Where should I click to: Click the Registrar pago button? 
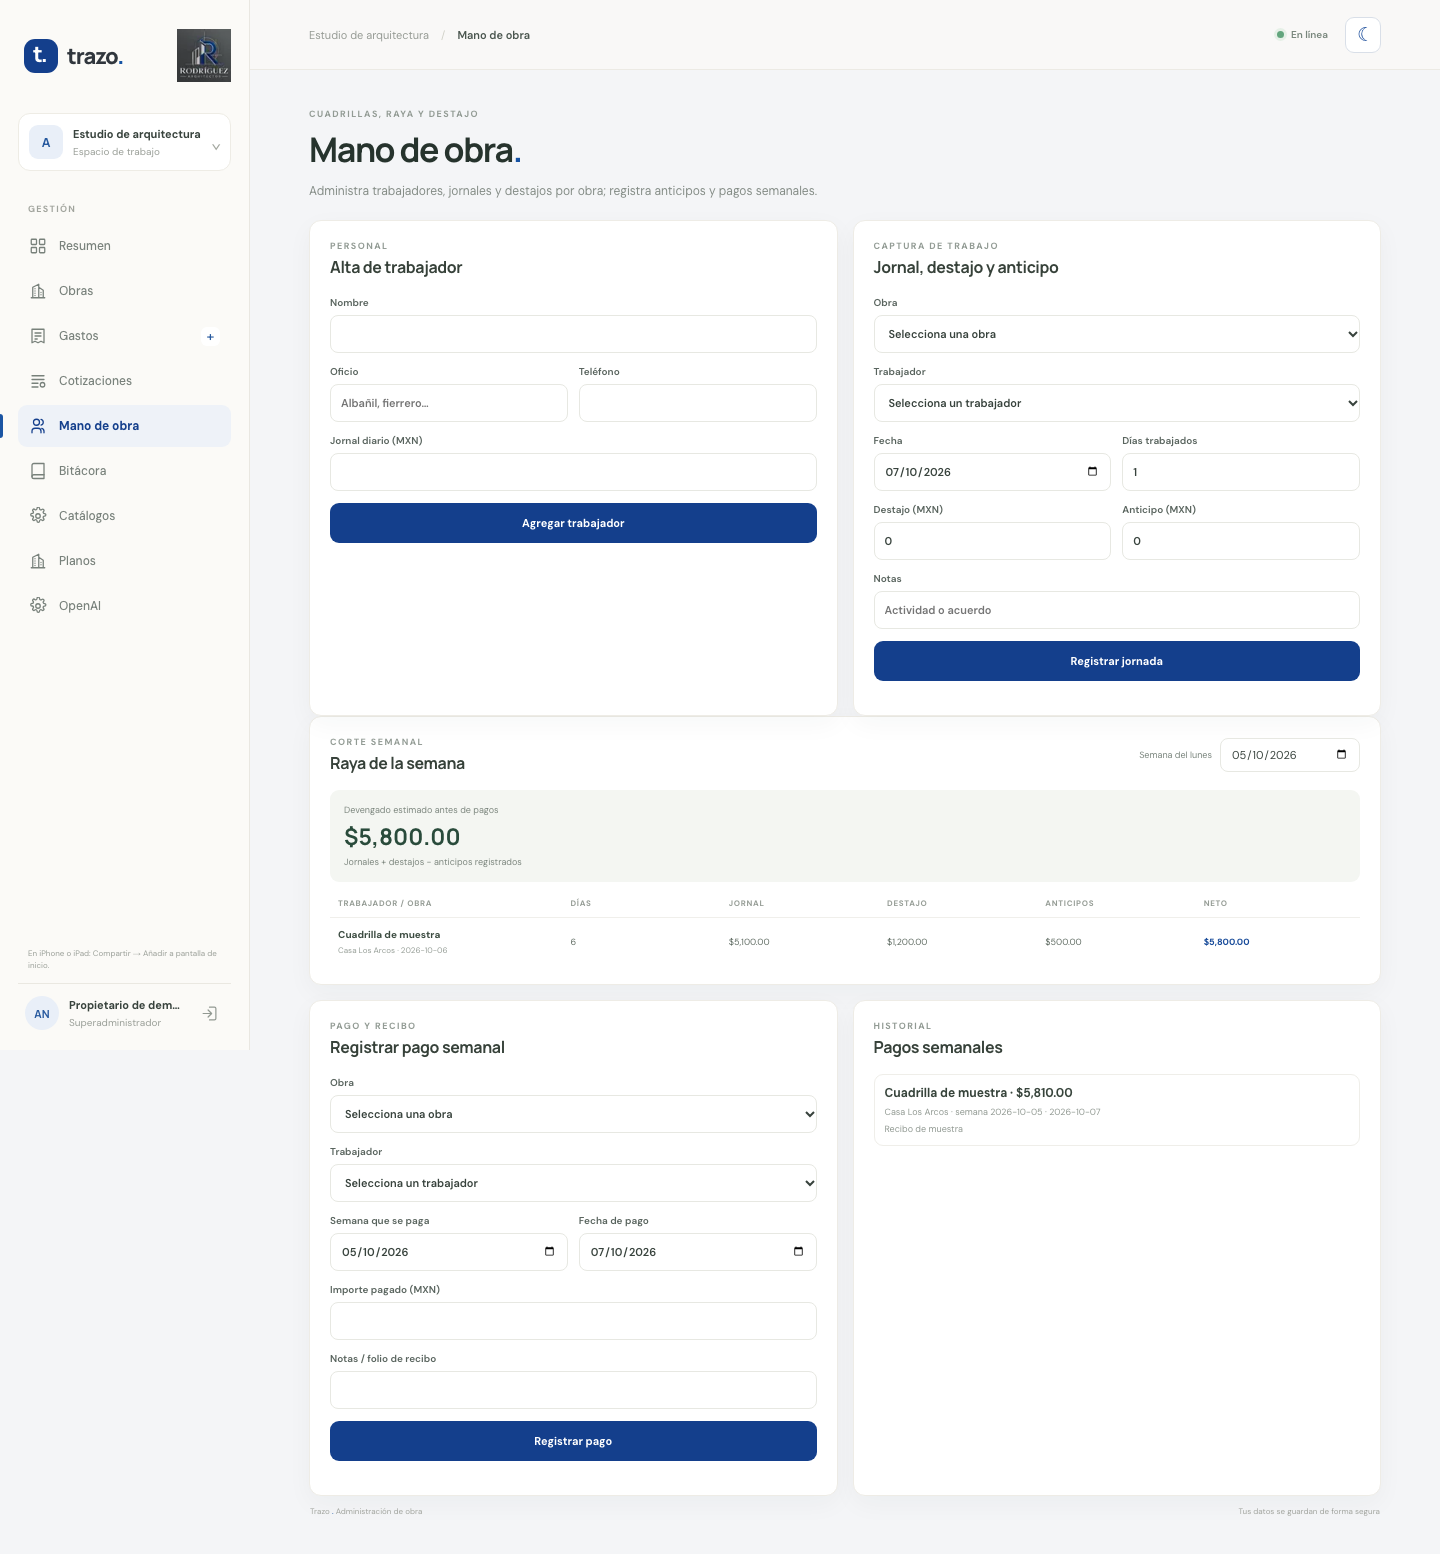pyautogui.click(x=573, y=1441)
